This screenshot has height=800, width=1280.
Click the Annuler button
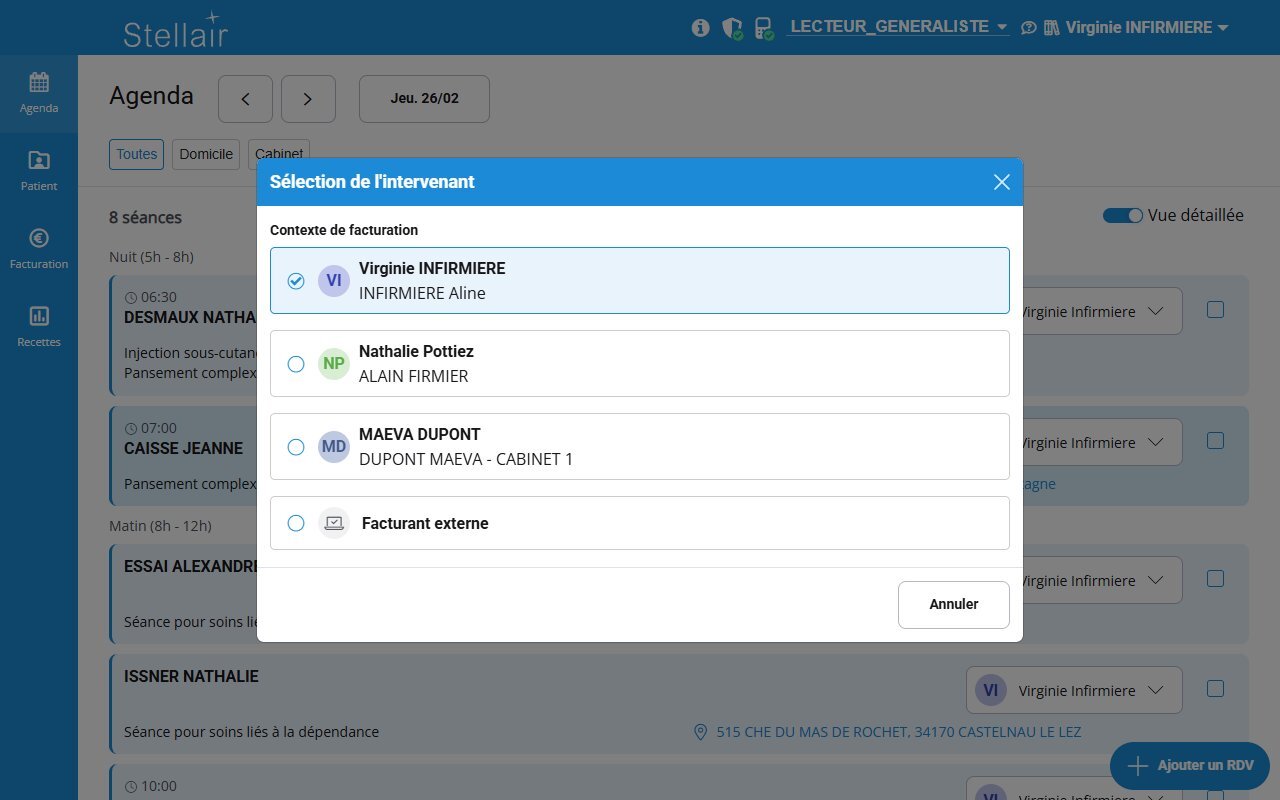pyautogui.click(x=953, y=604)
